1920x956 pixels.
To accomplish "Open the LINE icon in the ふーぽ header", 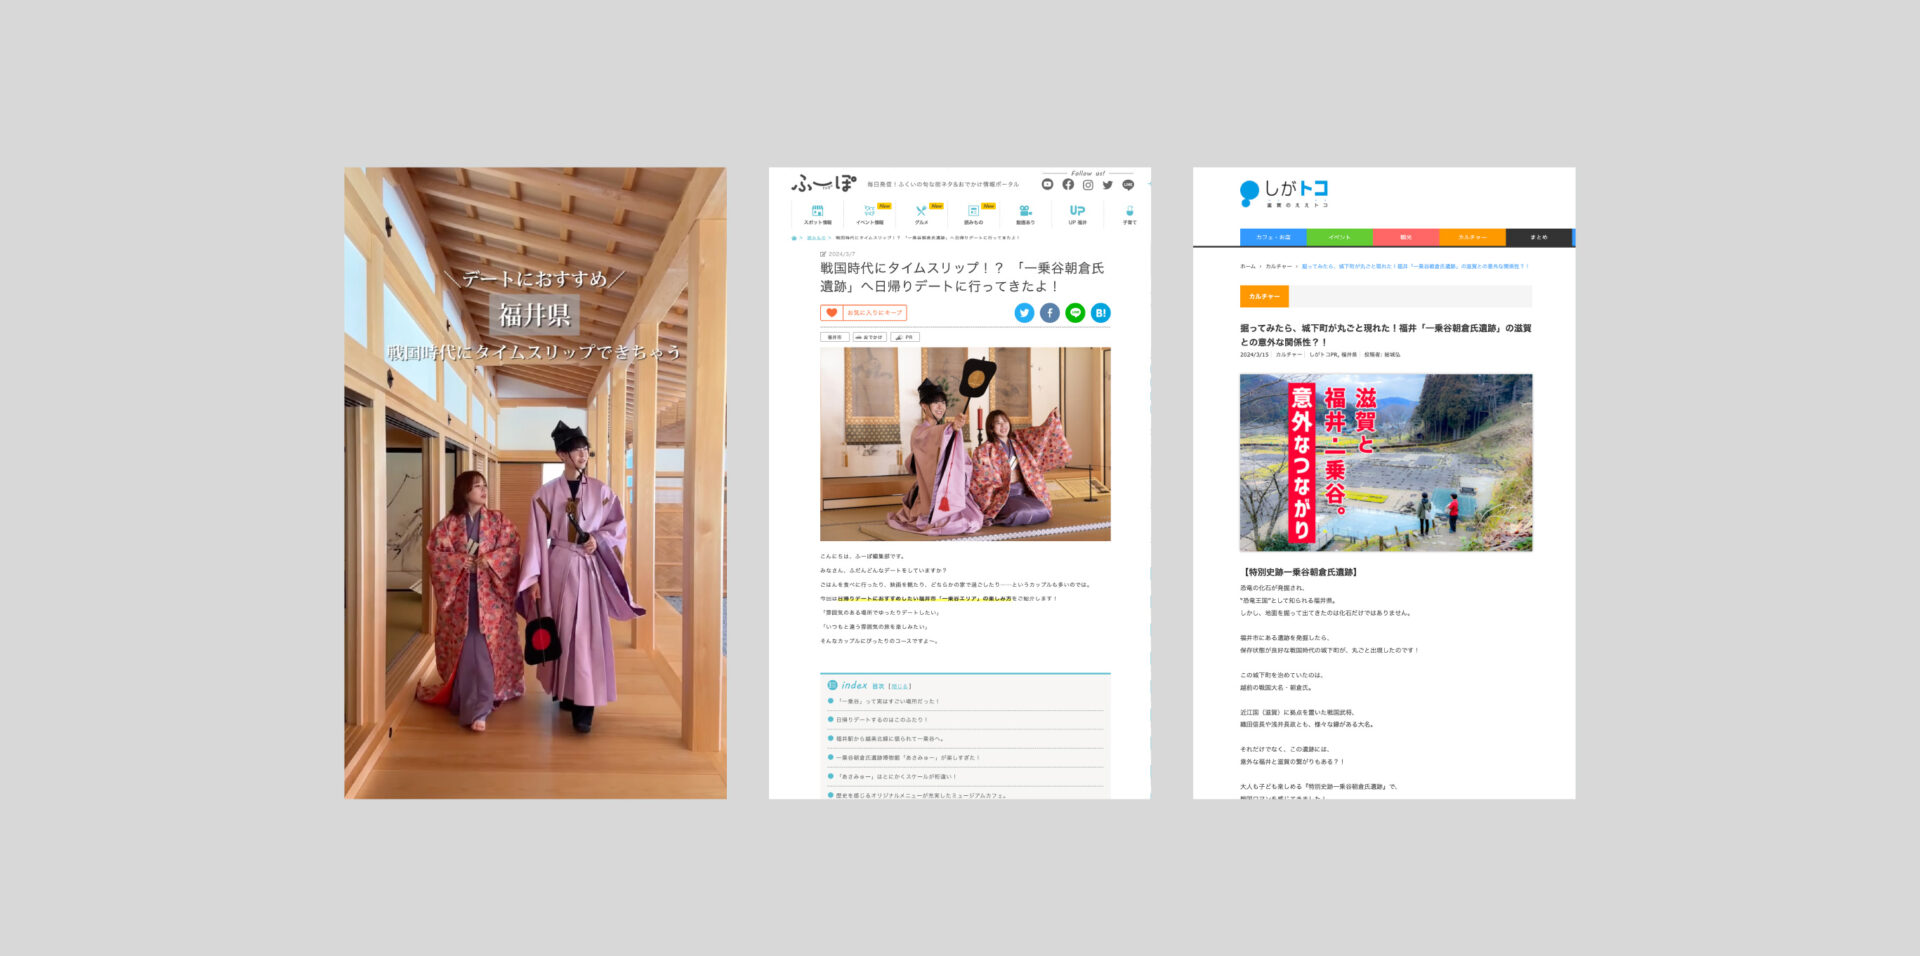I will [x=1128, y=185].
